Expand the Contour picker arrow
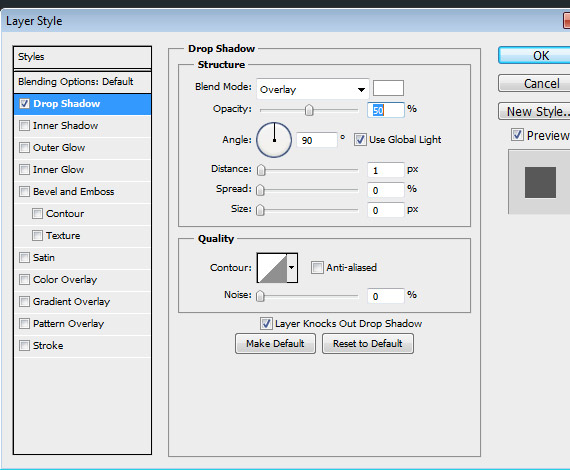 [x=292, y=268]
